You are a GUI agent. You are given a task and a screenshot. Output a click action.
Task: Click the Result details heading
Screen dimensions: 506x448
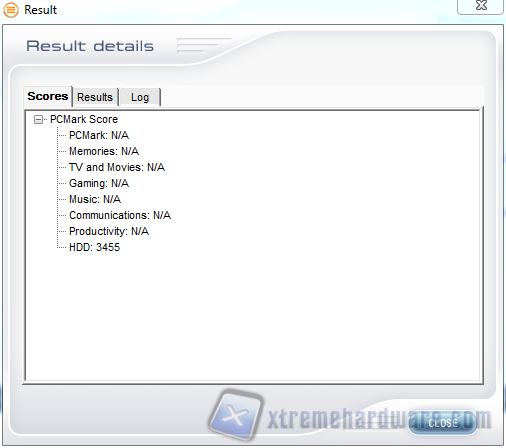[x=90, y=46]
